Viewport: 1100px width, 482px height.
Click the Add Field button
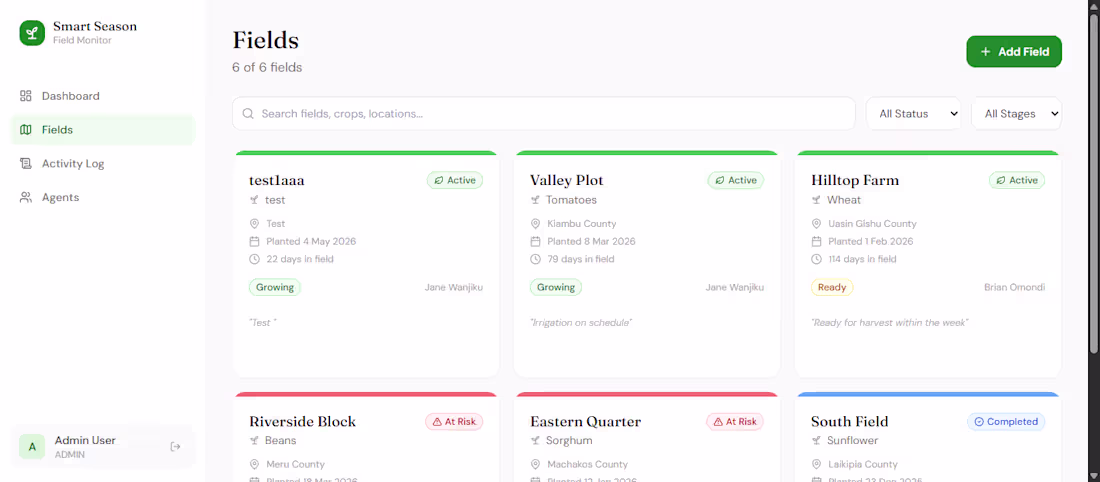(1014, 51)
